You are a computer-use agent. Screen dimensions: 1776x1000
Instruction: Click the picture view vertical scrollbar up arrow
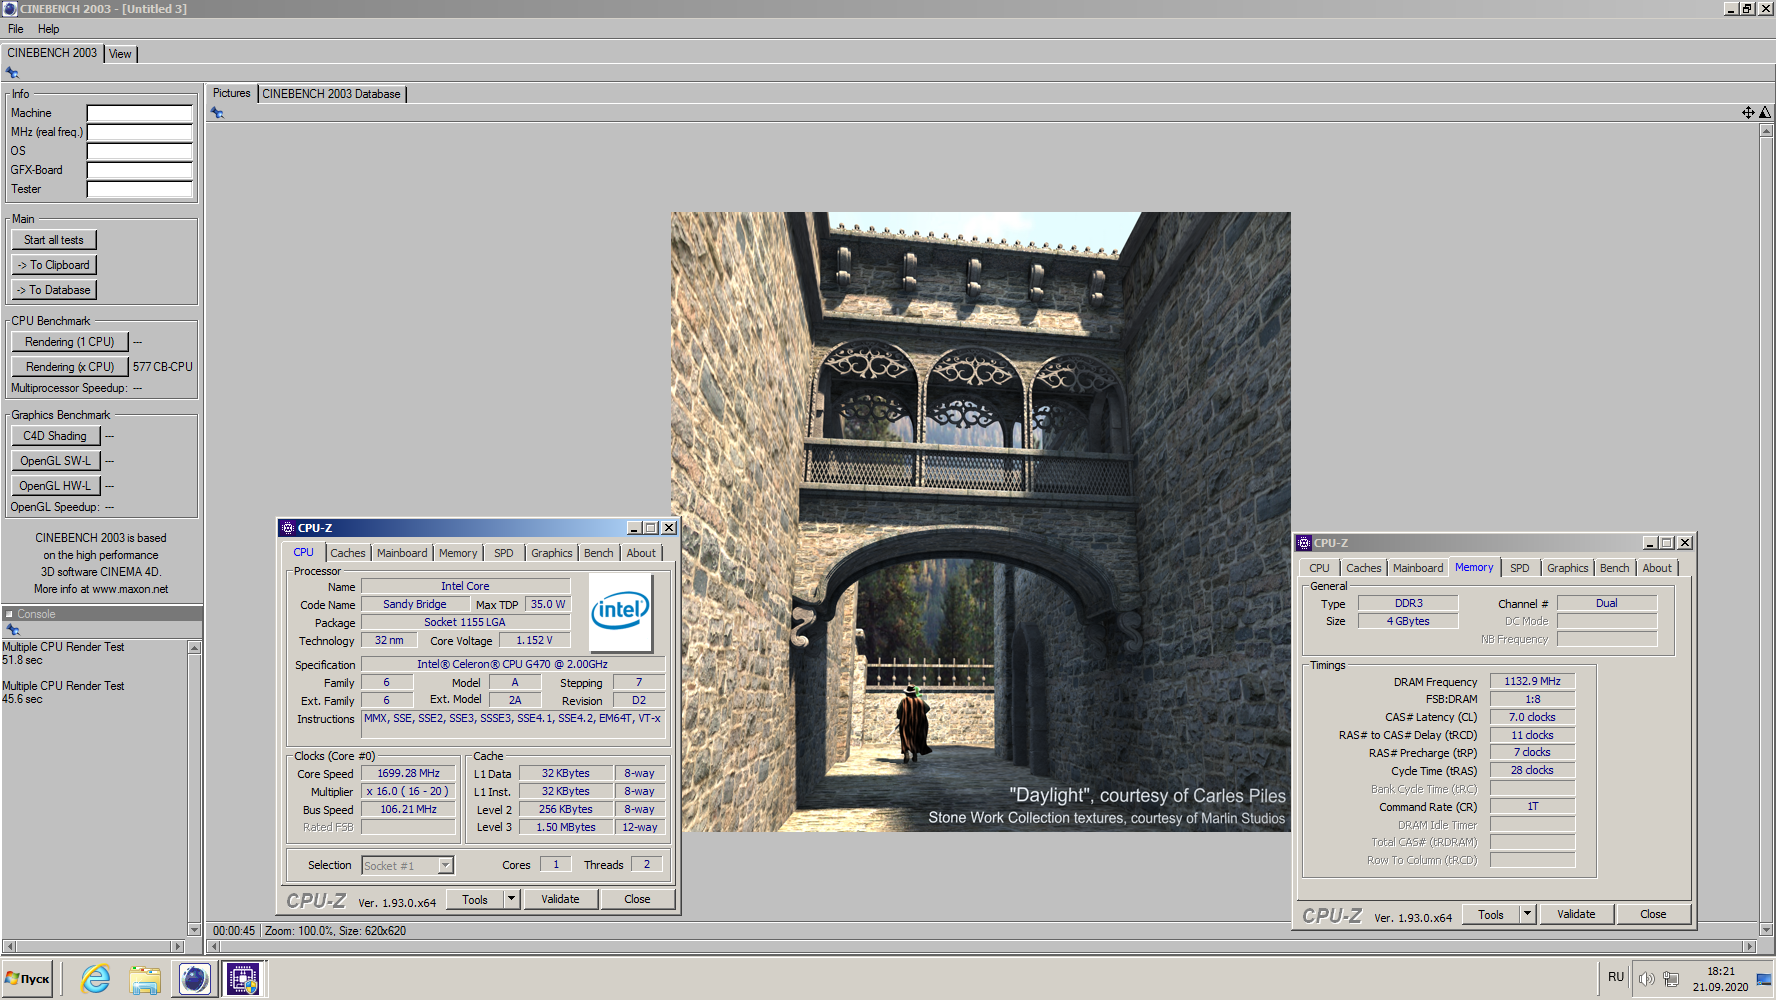(x=1766, y=132)
